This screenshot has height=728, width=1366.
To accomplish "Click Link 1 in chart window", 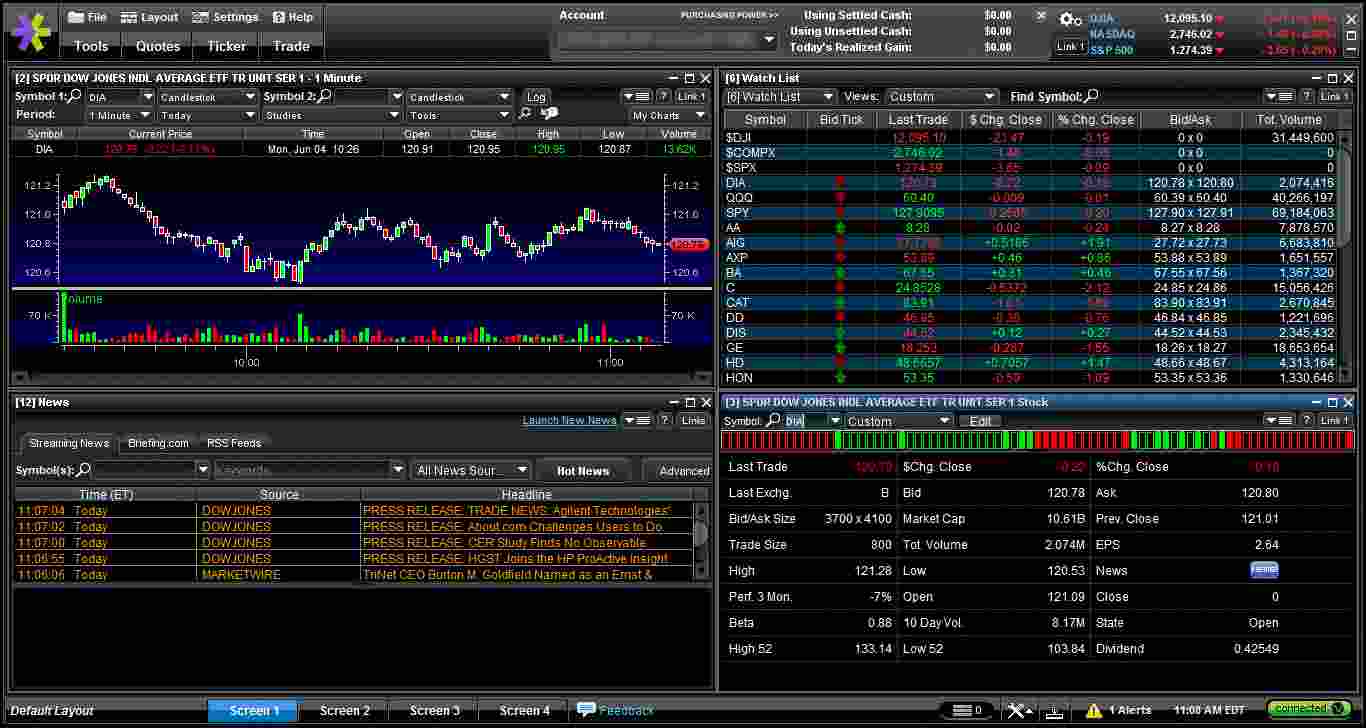I will point(691,96).
